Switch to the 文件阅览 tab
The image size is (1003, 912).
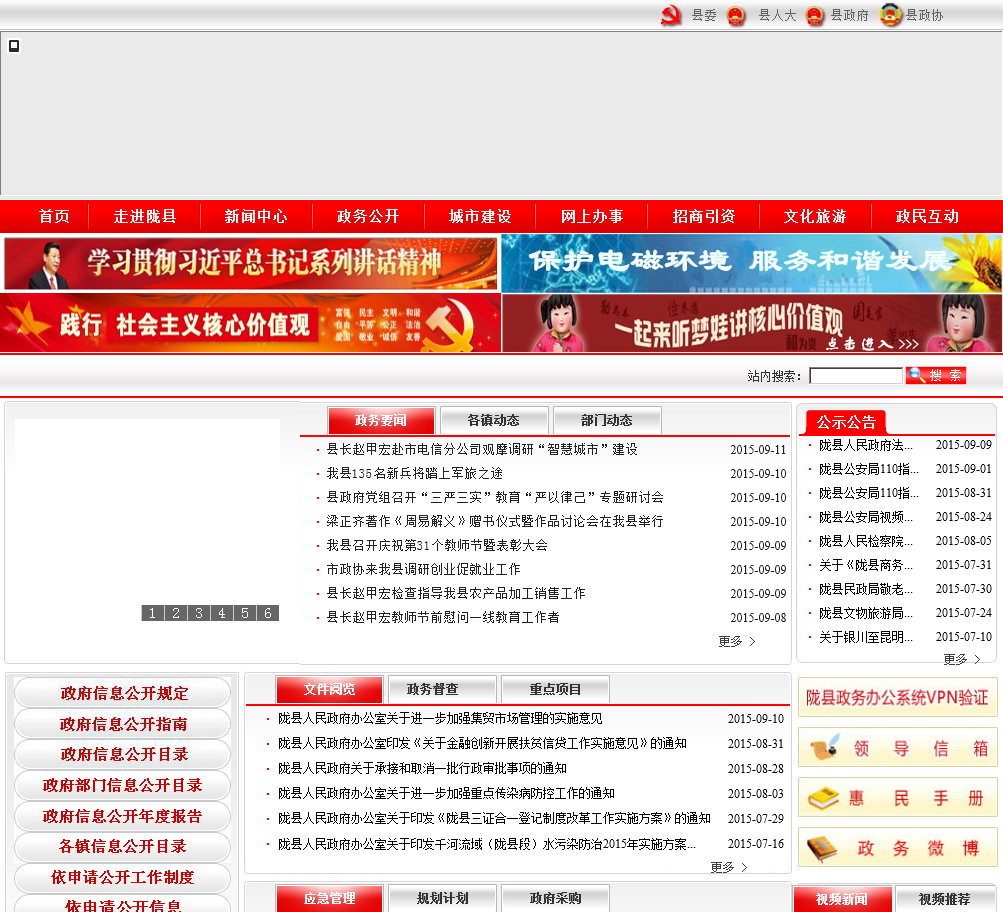(x=329, y=689)
